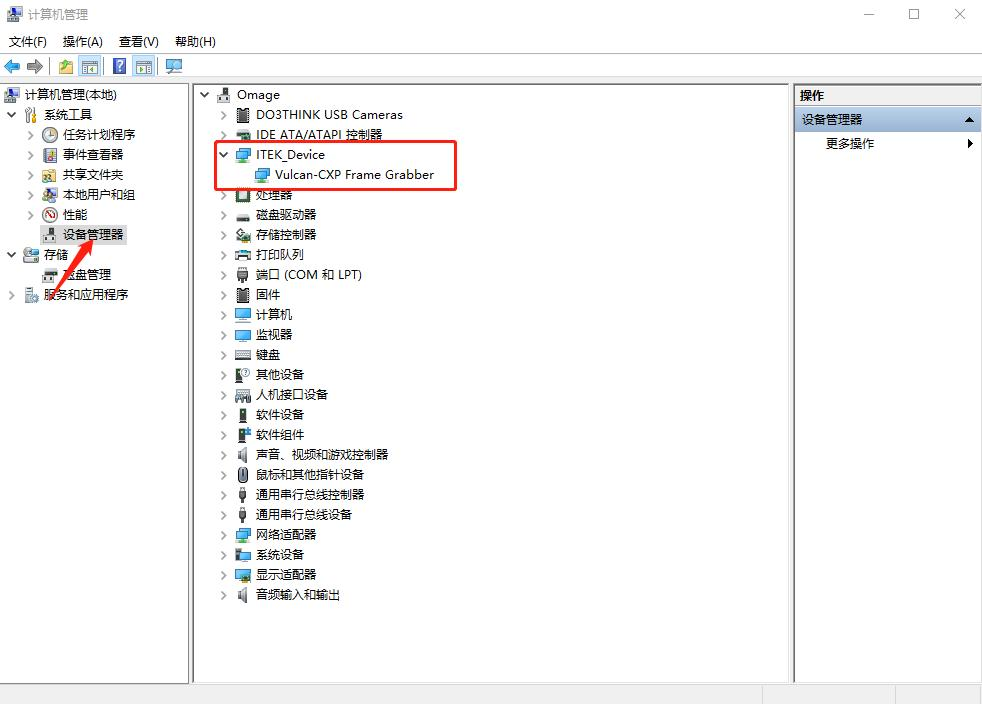The height and width of the screenshot is (704, 982).
Task: Click the audio inputs and outputs speaker icon
Action: pos(243,595)
